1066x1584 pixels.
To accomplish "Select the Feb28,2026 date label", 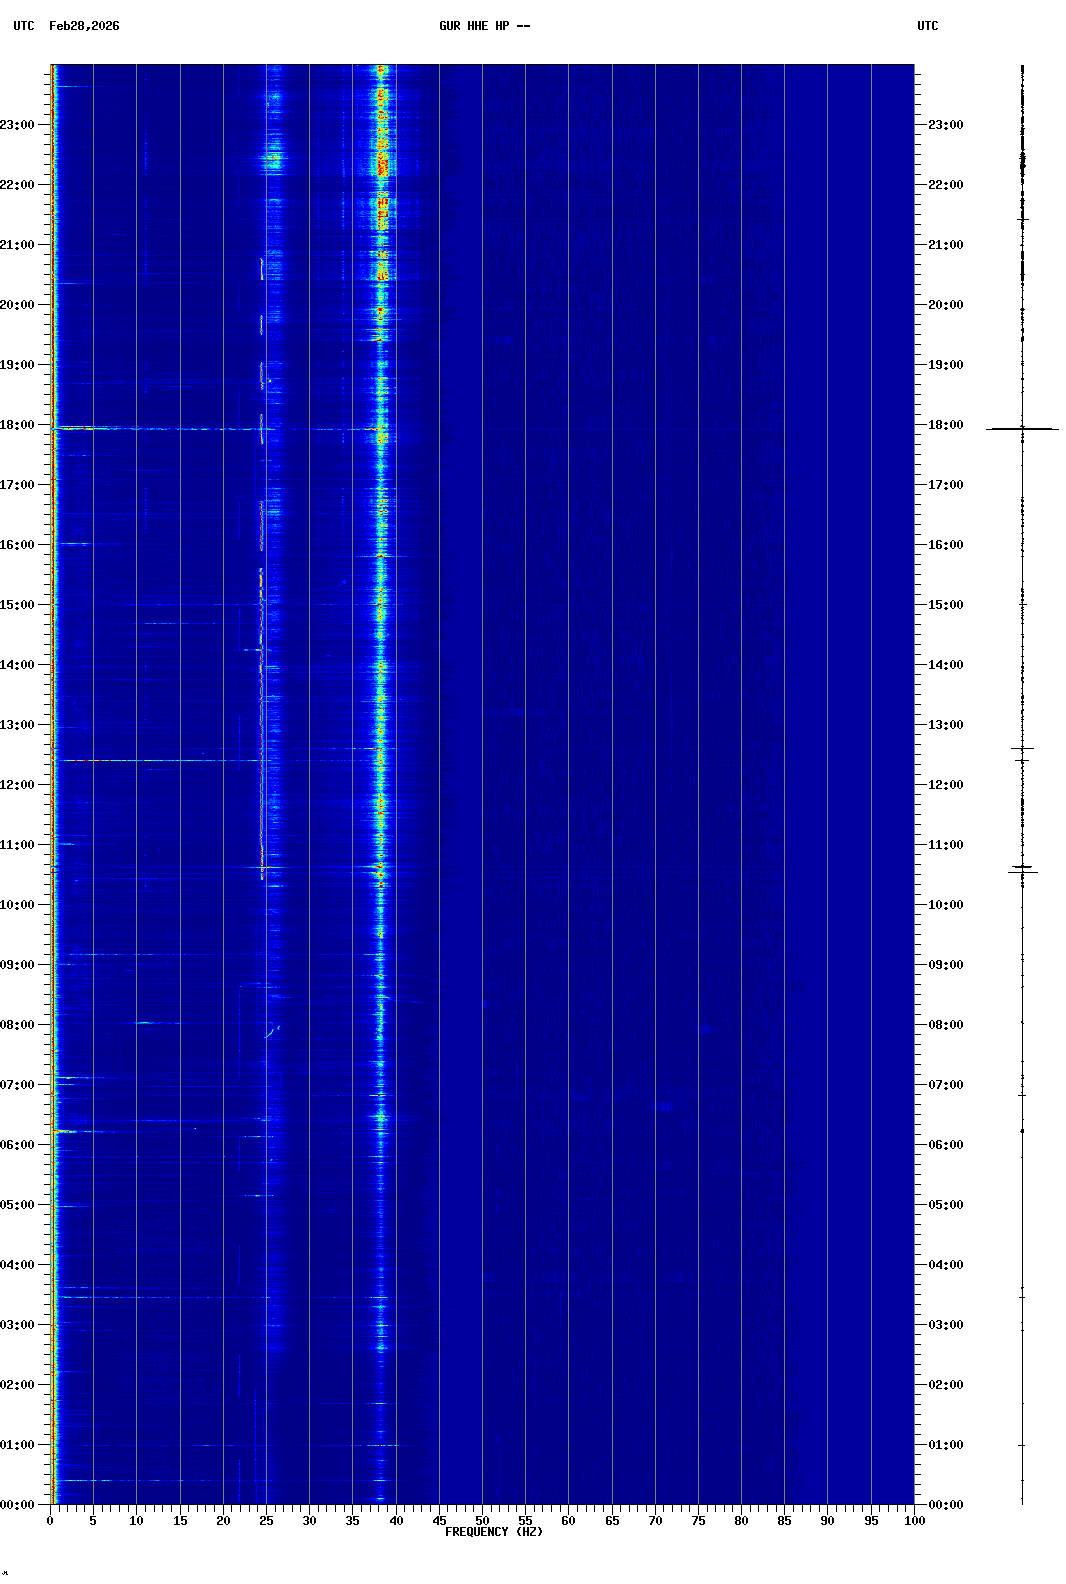I will (x=84, y=26).
